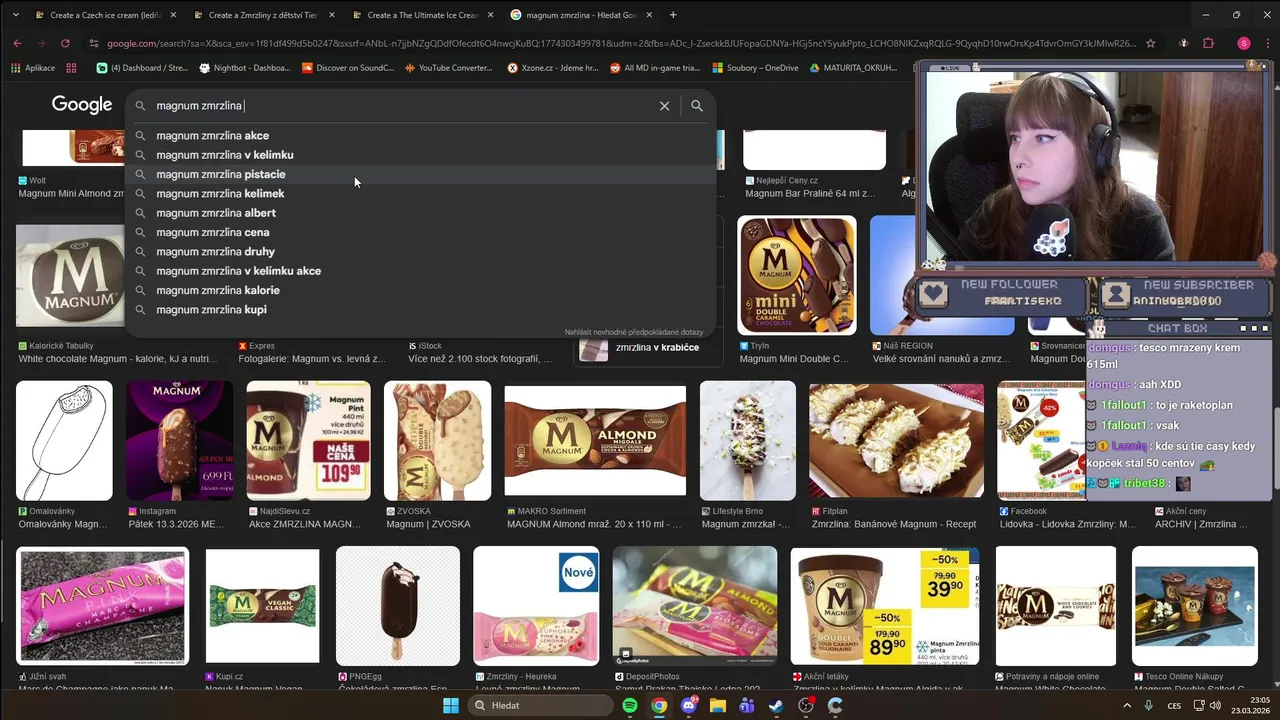
Task: Click the microphone icon in system tray
Action: pyautogui.click(x=1149, y=706)
